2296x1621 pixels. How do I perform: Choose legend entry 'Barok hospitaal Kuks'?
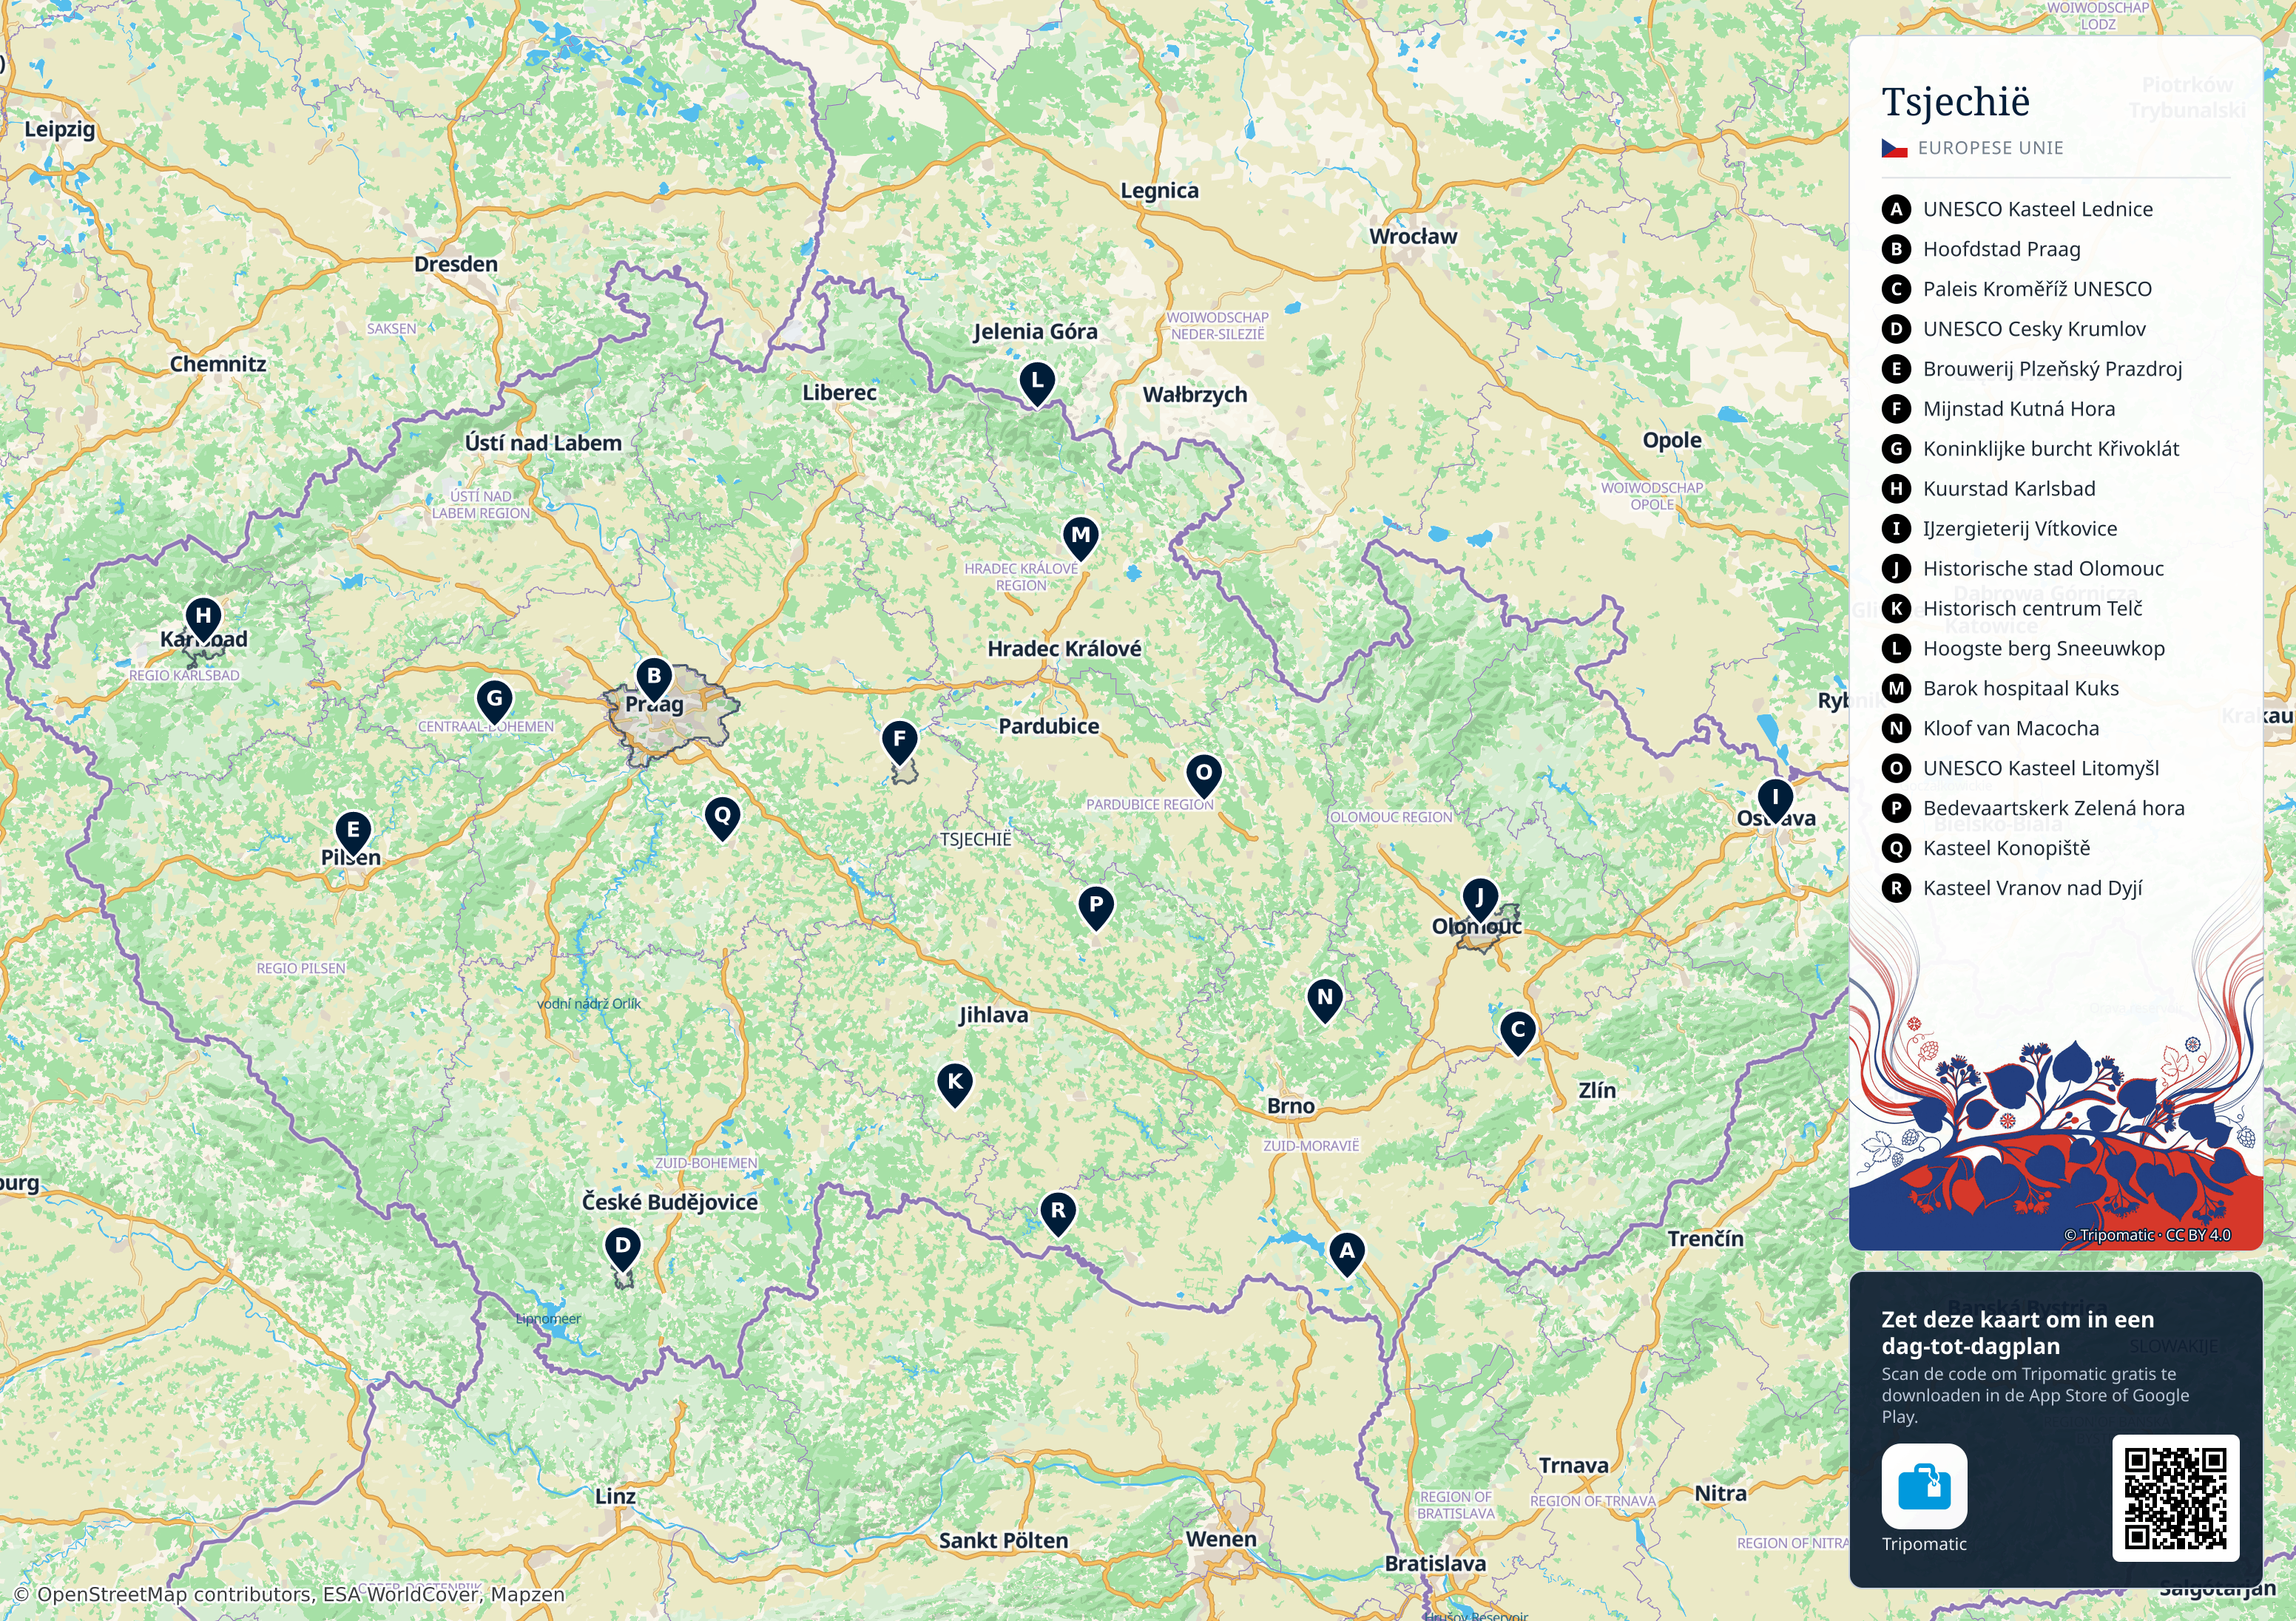[2001, 689]
